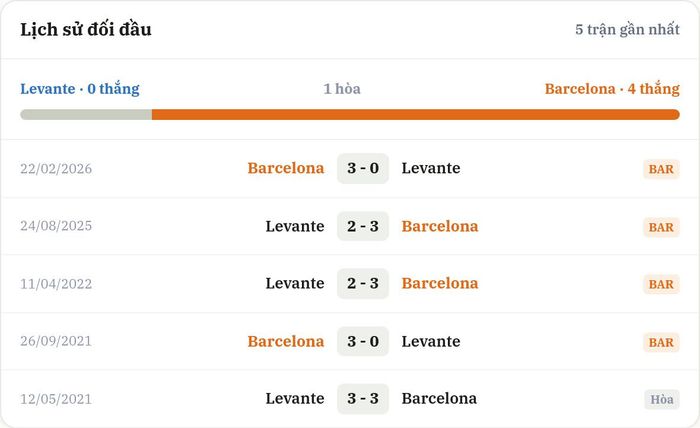This screenshot has height=428, width=700.
Task: Open the 2 - 3 score on 24/08/2025
Action: 363,226
